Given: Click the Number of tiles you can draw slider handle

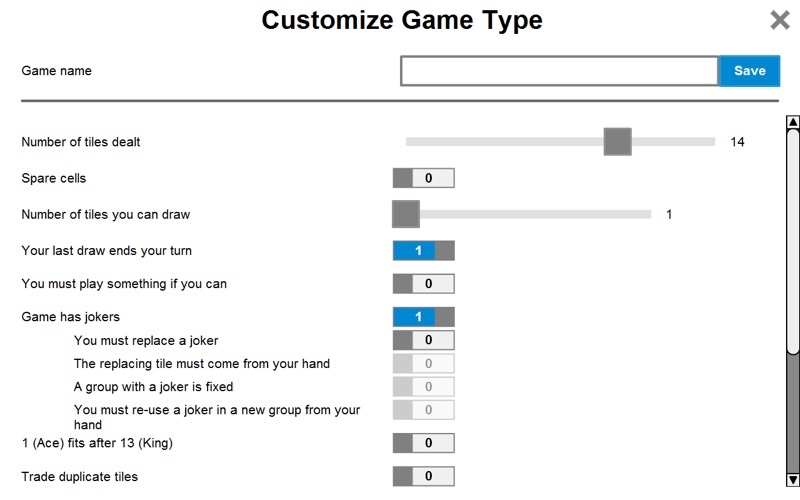Looking at the screenshot, I should (x=406, y=214).
